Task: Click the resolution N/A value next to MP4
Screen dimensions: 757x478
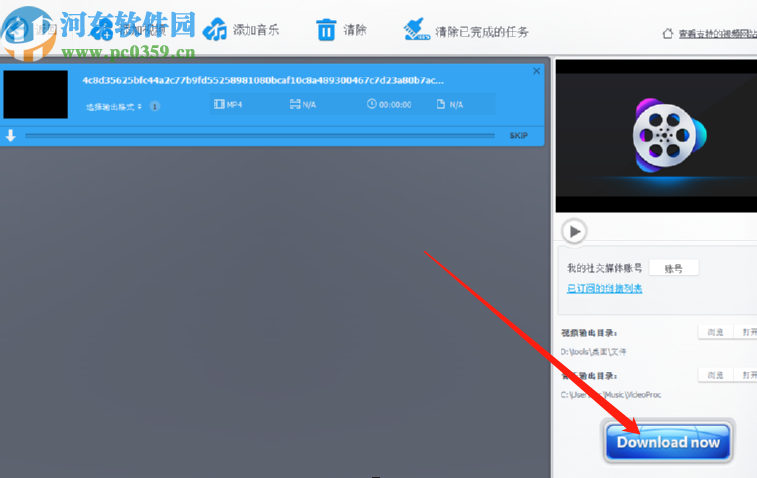Action: (303, 104)
